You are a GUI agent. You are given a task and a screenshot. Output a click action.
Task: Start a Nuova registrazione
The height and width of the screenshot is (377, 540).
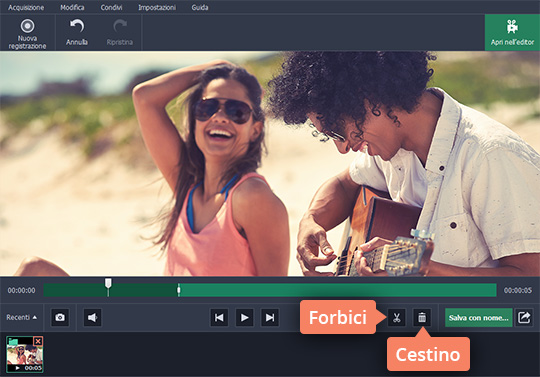pos(27,33)
